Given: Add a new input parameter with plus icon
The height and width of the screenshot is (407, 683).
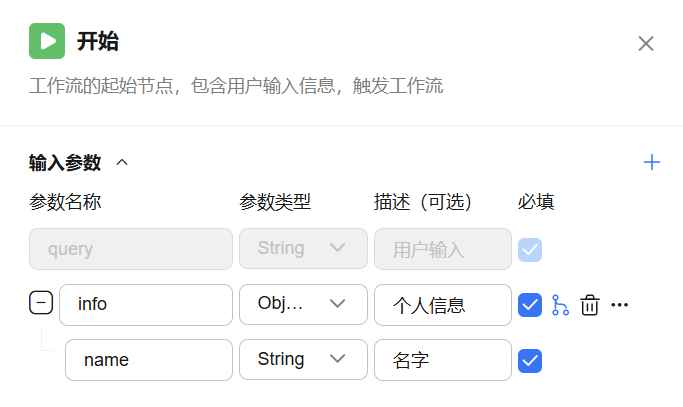Looking at the screenshot, I should pyautogui.click(x=652, y=162).
